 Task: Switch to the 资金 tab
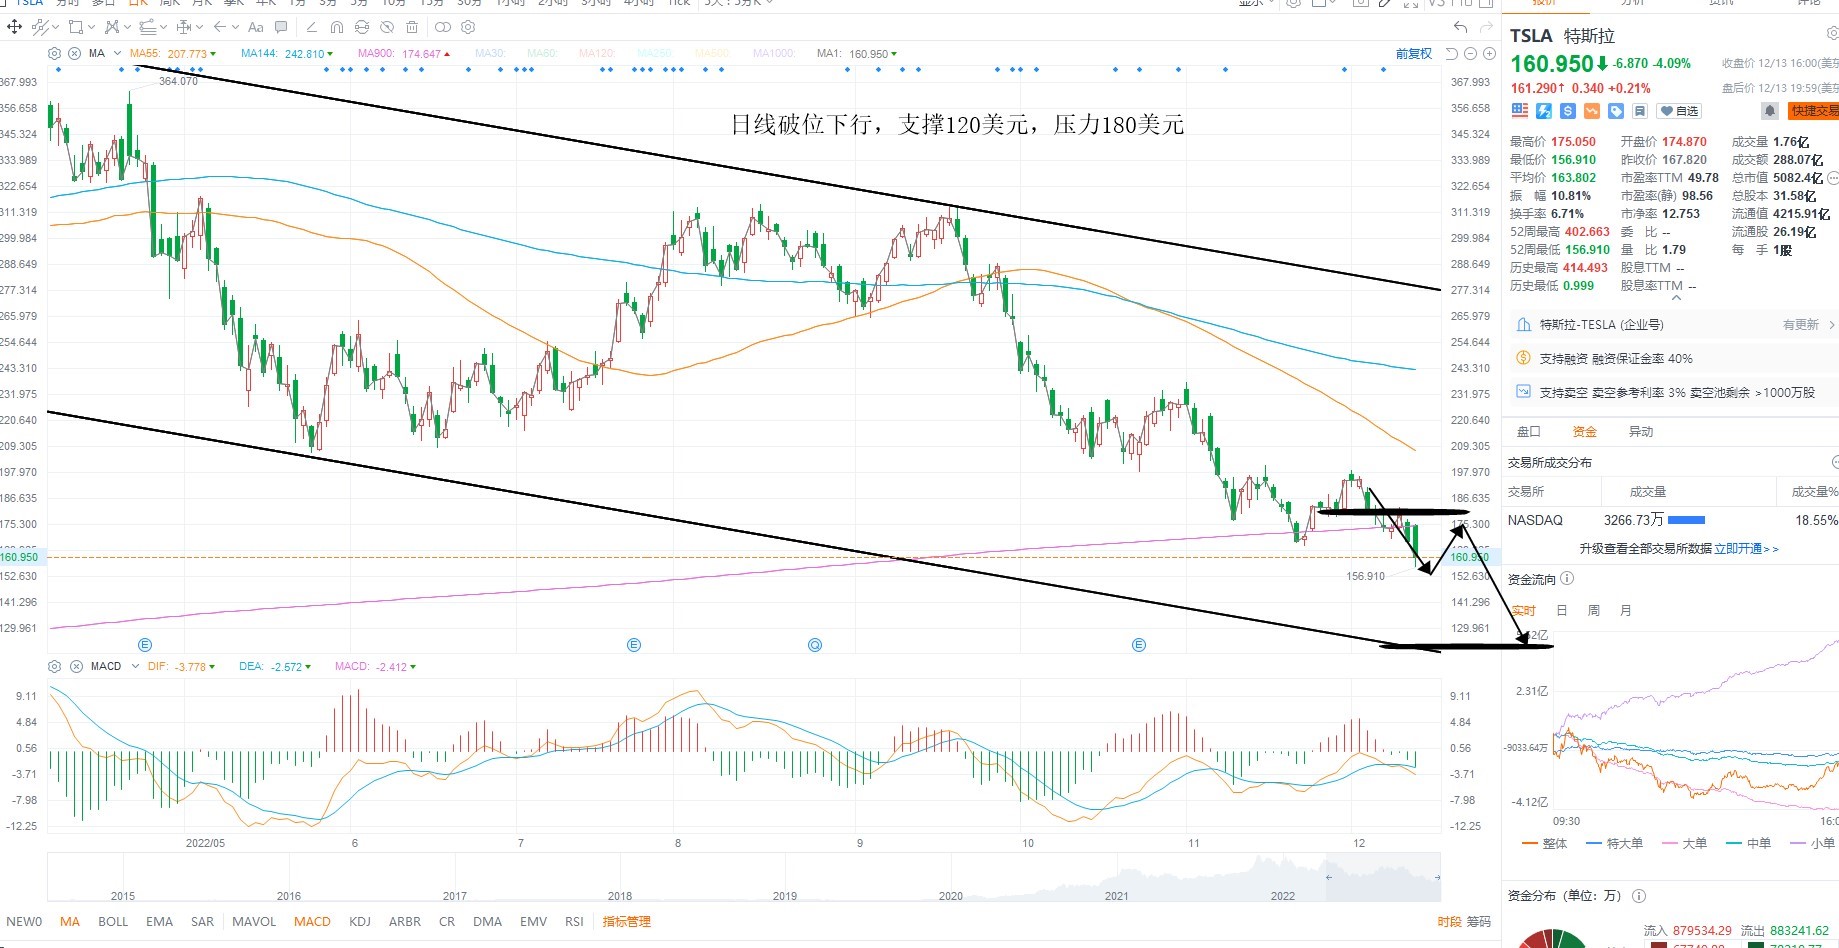[1585, 432]
